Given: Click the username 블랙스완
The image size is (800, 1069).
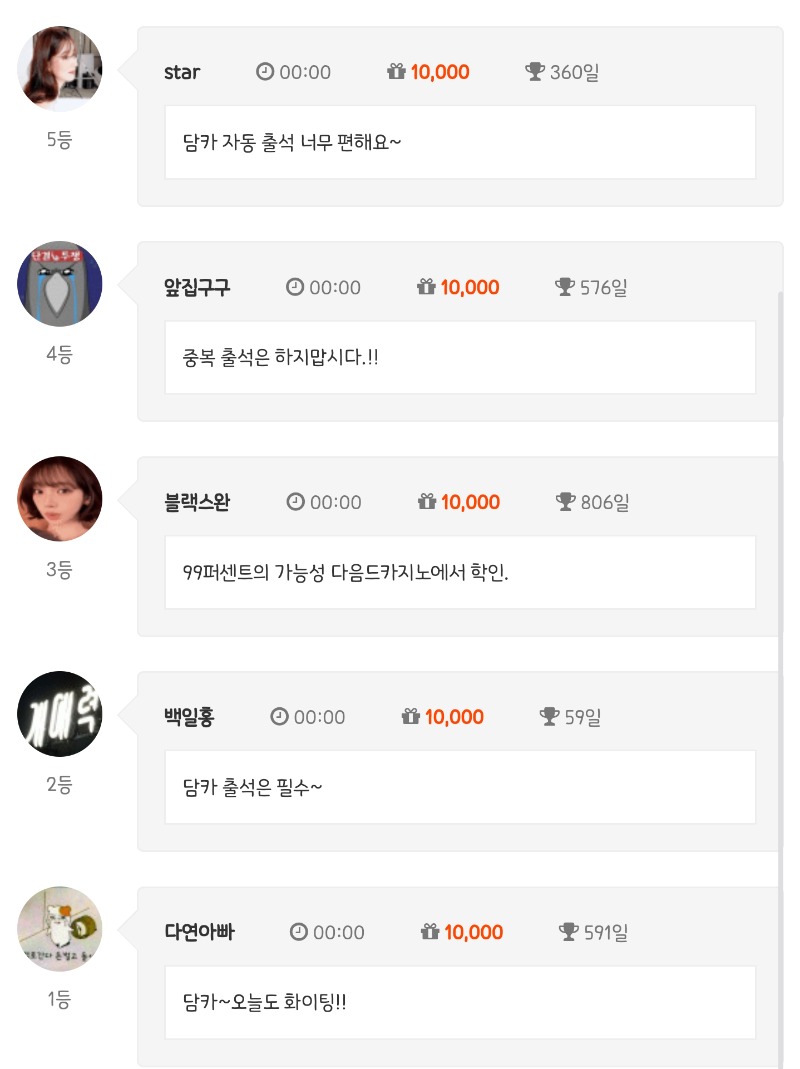Looking at the screenshot, I should pos(197,502).
